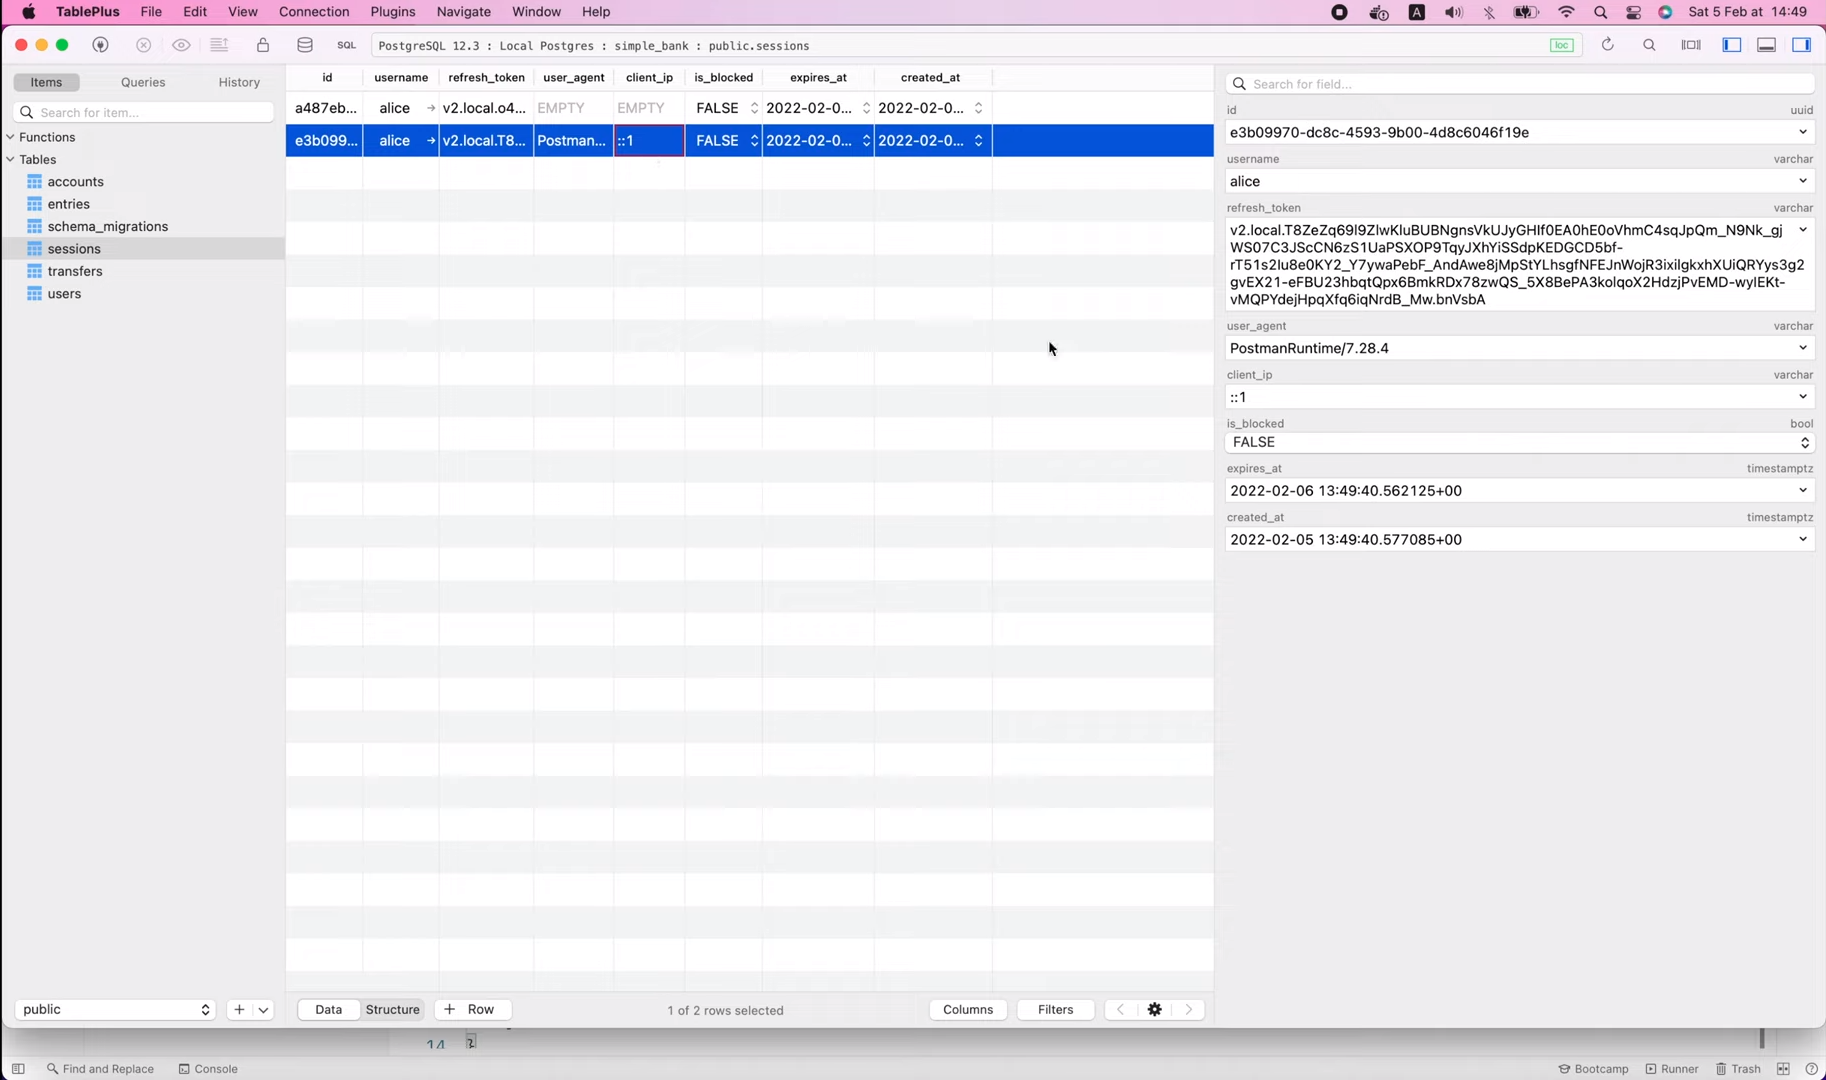
Task: Open the public schema dropdown
Action: (x=115, y=1010)
